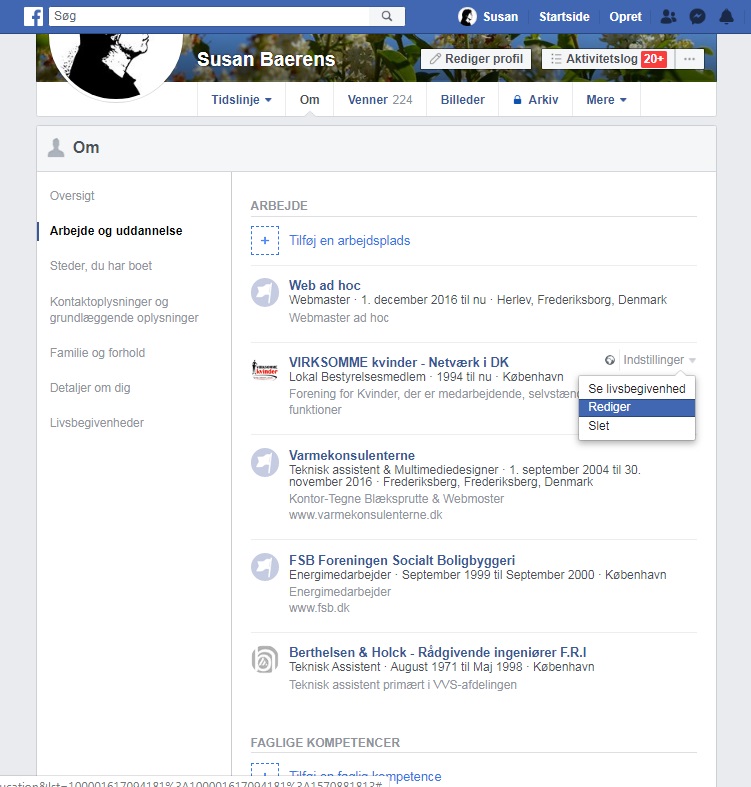The height and width of the screenshot is (787, 751).
Task: Click the search magnifier button
Action: coord(387,16)
